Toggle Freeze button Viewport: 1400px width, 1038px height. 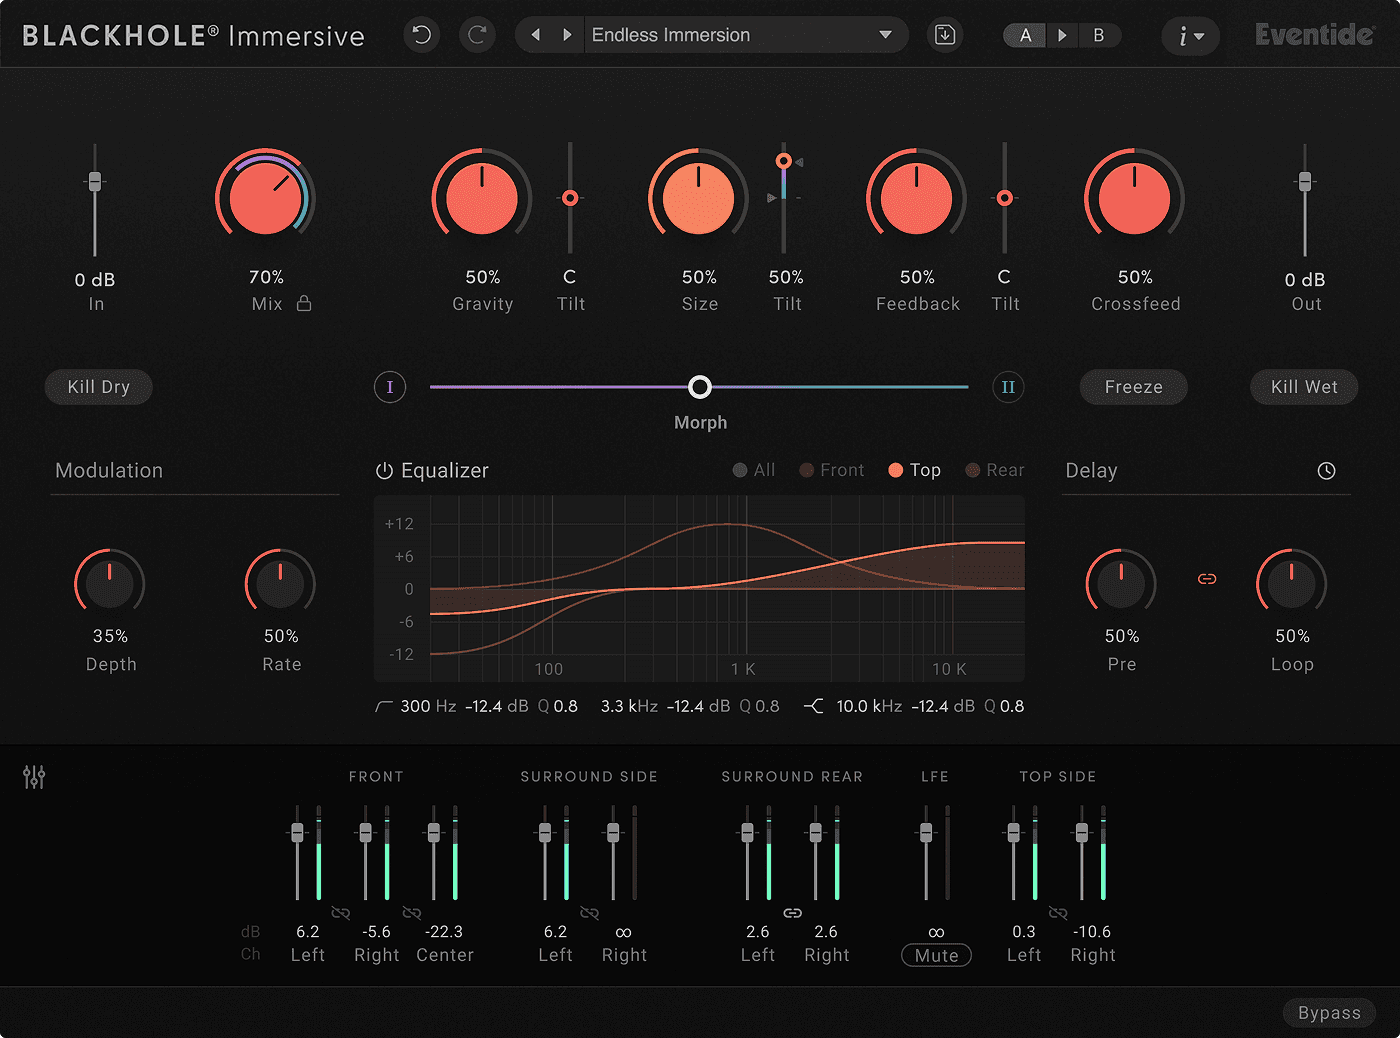[x=1134, y=387]
